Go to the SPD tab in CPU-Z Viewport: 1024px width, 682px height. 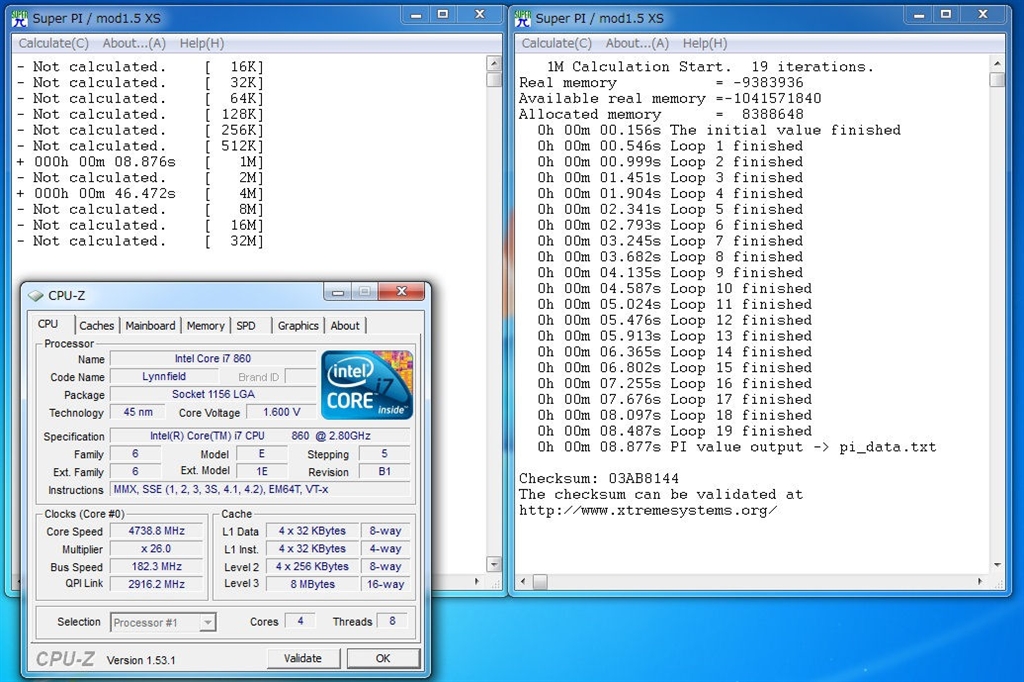[x=246, y=326]
